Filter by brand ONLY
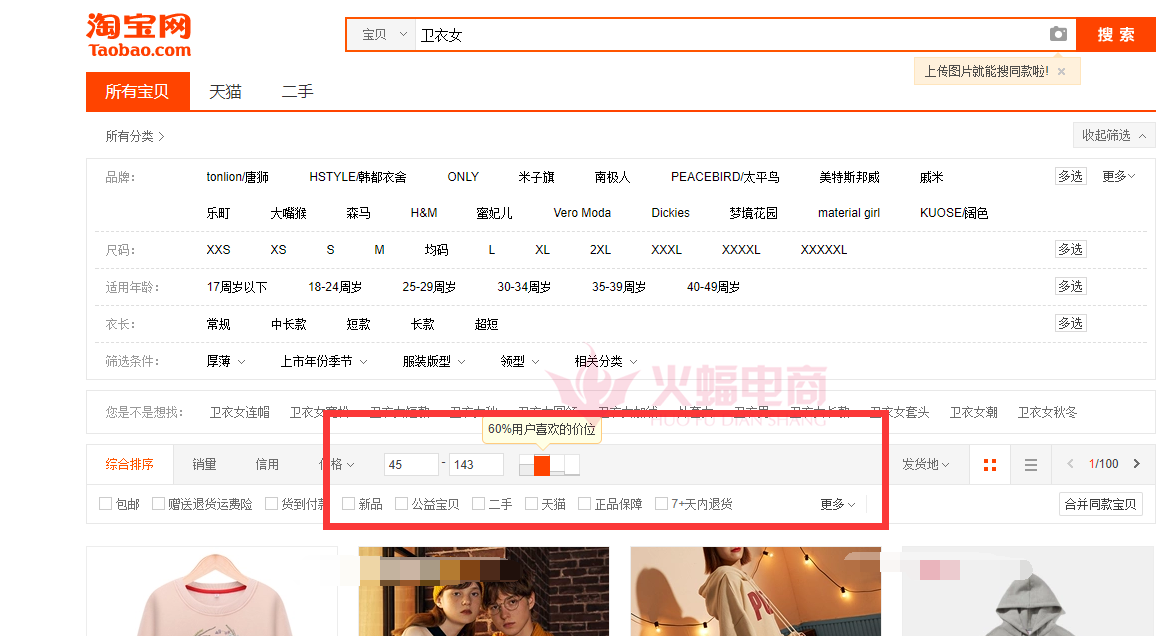1160x636 pixels. coord(463,177)
